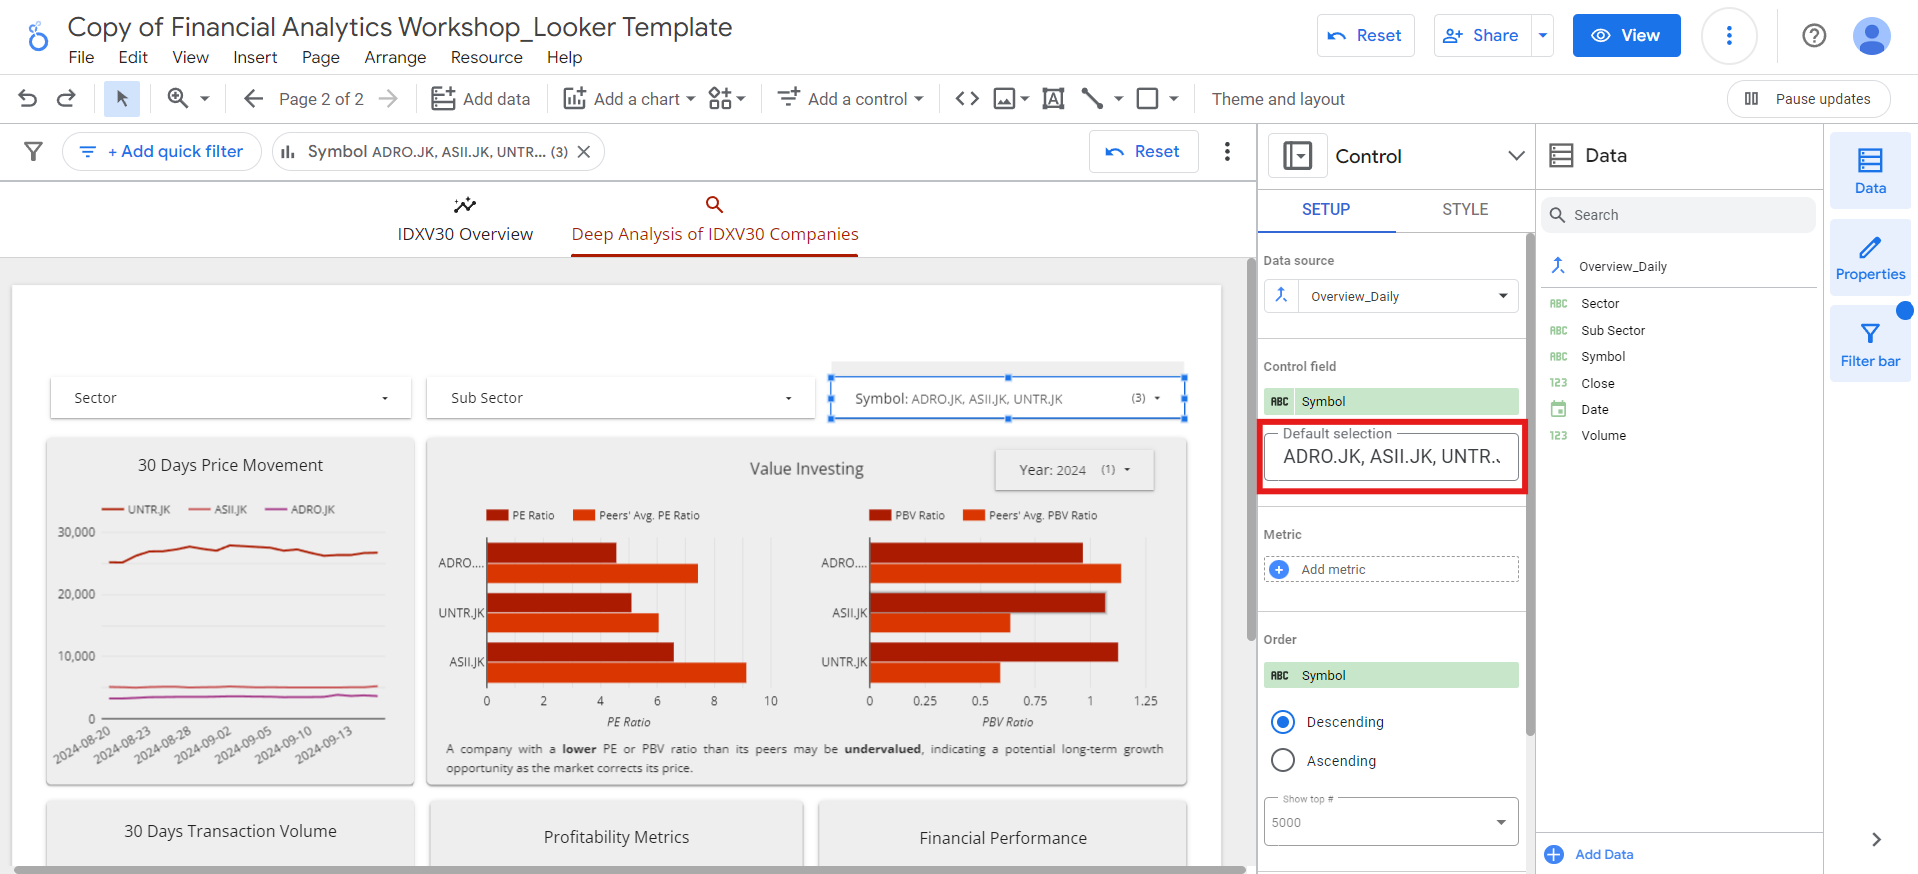Click the Share button
The height and width of the screenshot is (874, 1918).
[1483, 36]
